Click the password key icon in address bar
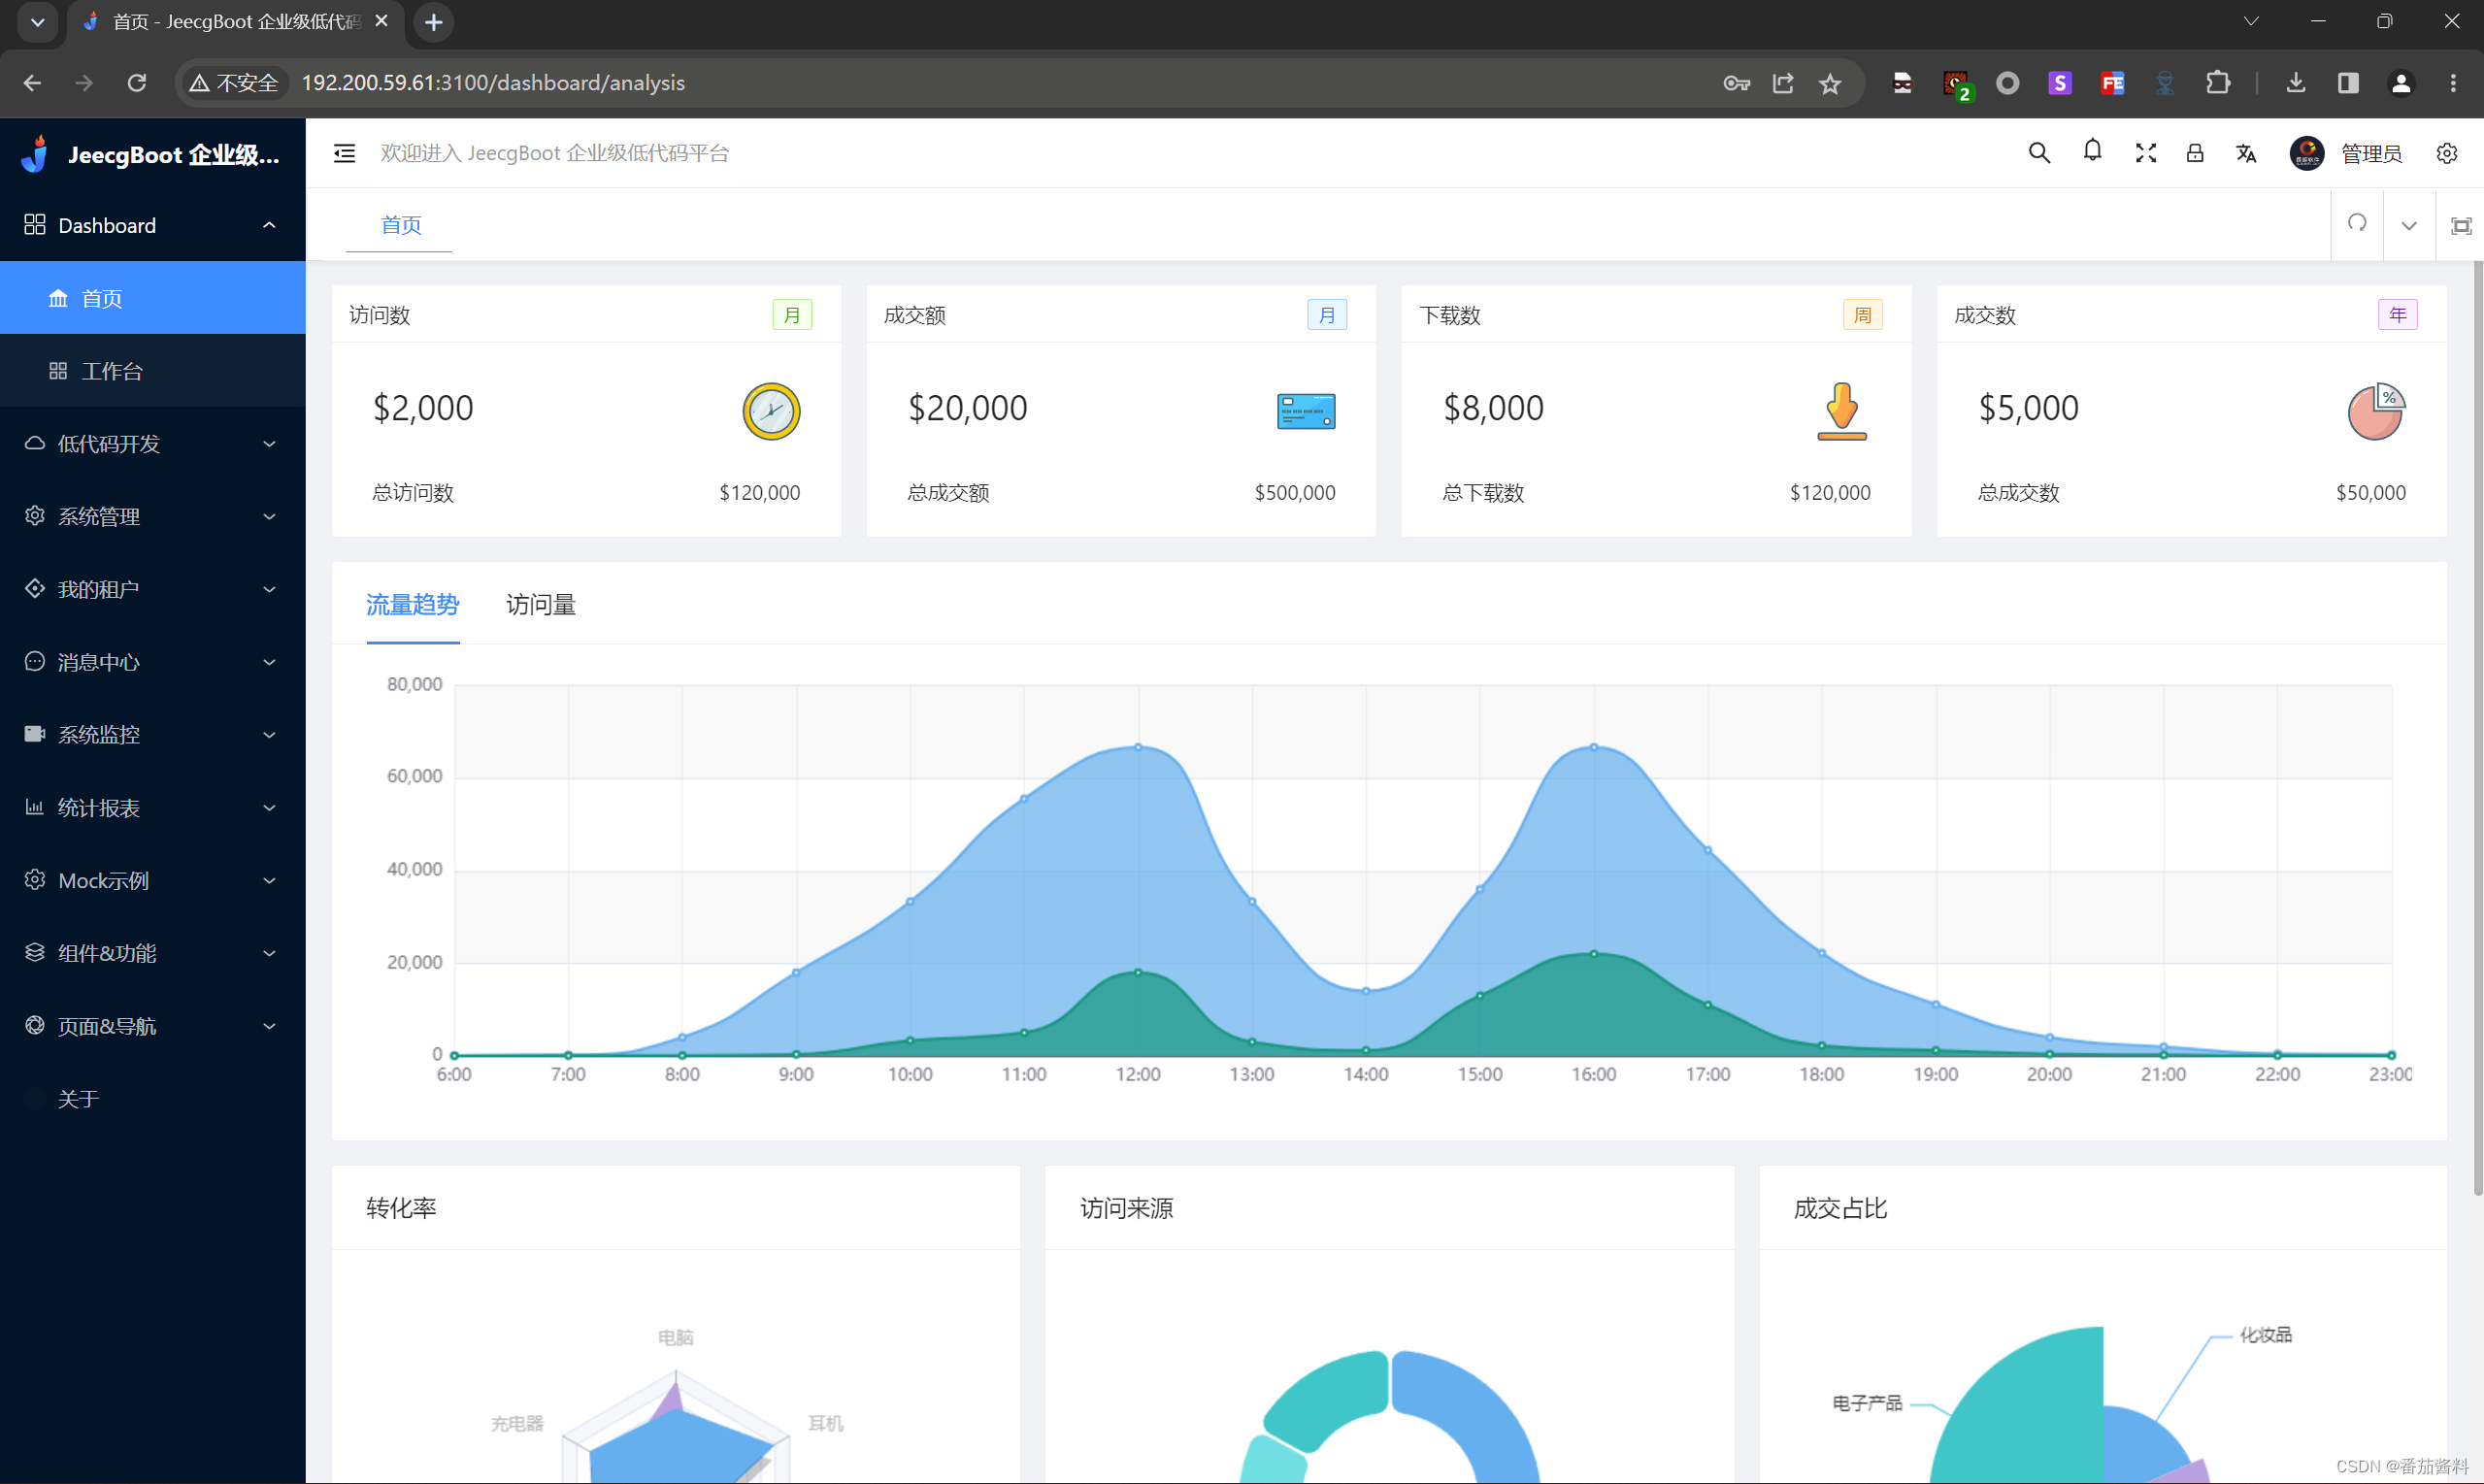 click(x=1736, y=83)
